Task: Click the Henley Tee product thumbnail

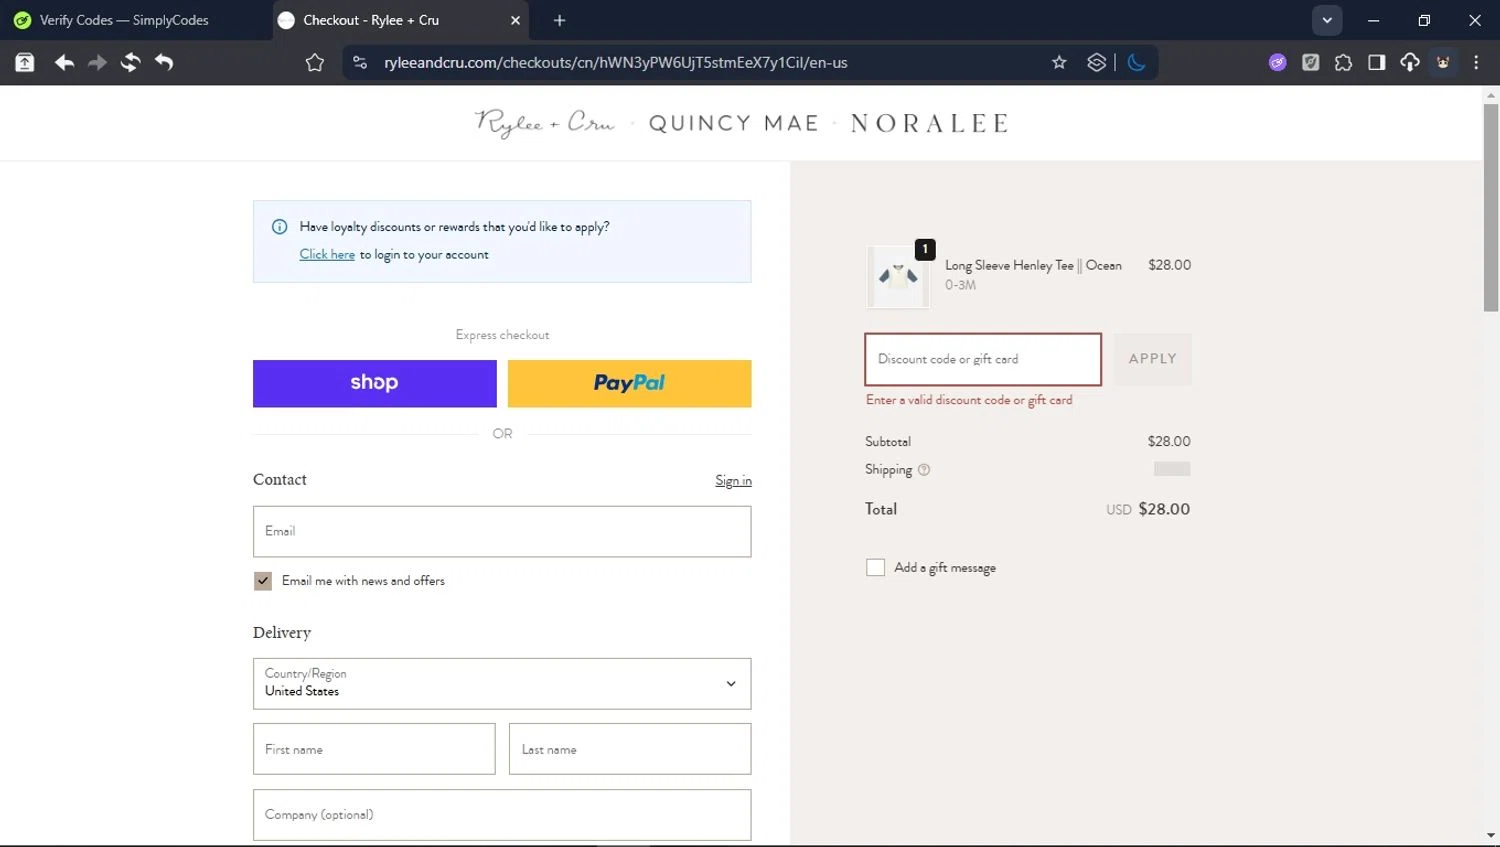Action: pos(898,276)
